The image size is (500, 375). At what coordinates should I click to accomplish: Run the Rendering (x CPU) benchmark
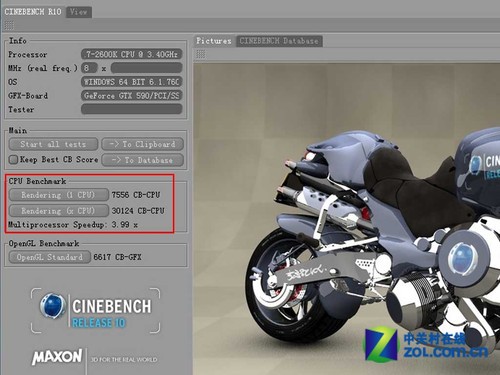[x=59, y=211]
